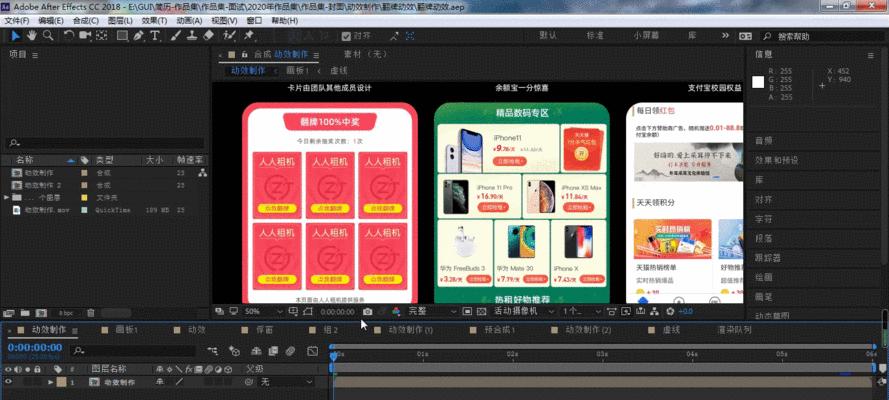Toggle the motion blur enable switch in timeline

[291, 351]
